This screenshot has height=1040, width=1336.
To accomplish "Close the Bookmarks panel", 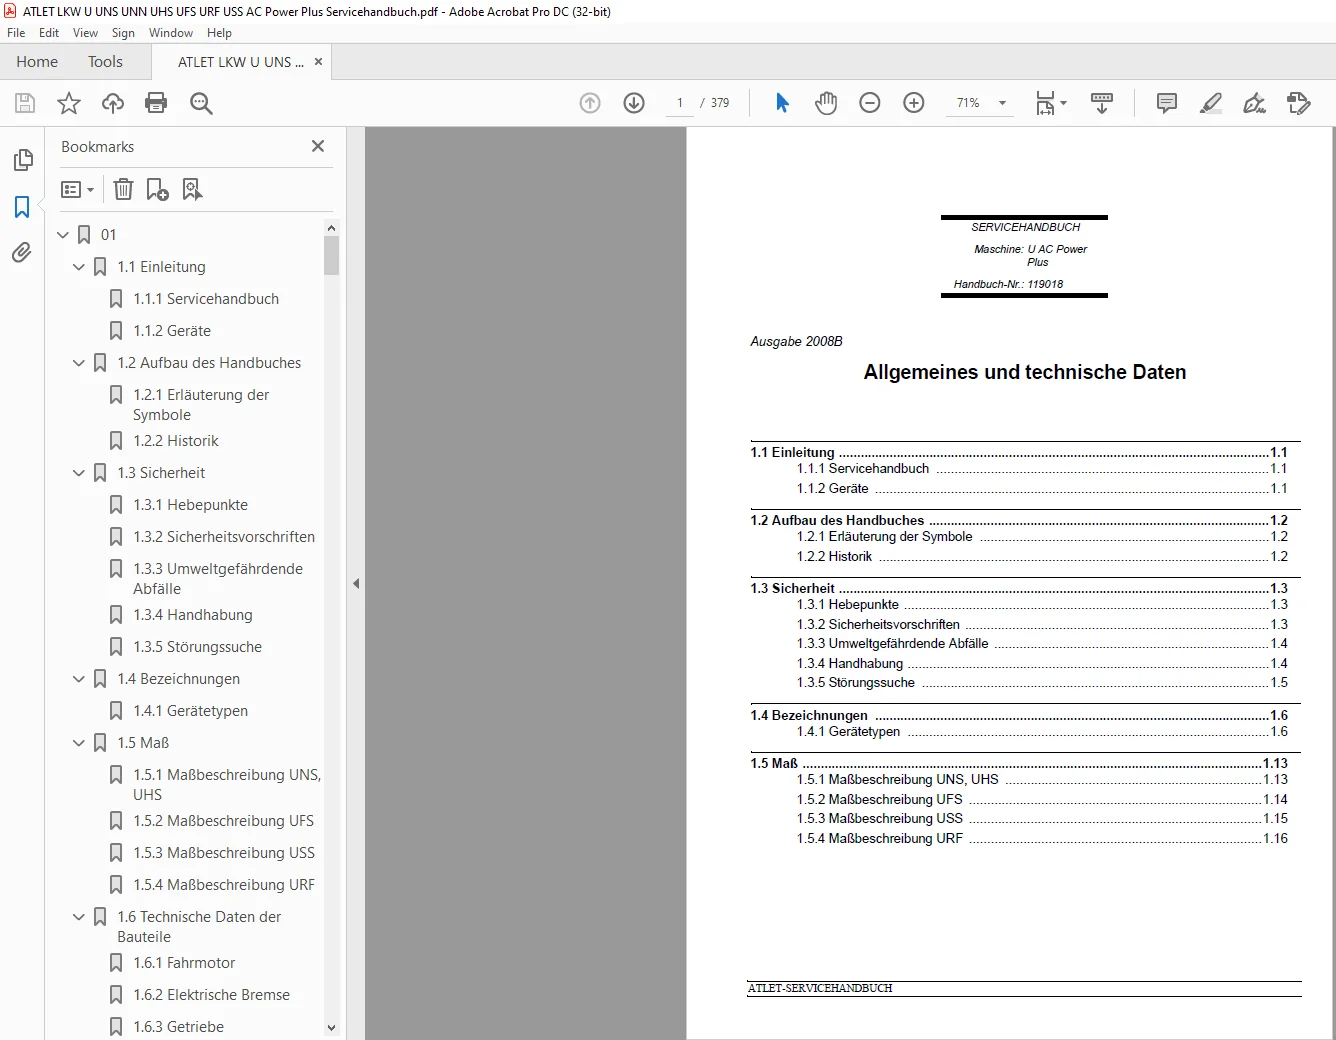I will (x=318, y=146).
